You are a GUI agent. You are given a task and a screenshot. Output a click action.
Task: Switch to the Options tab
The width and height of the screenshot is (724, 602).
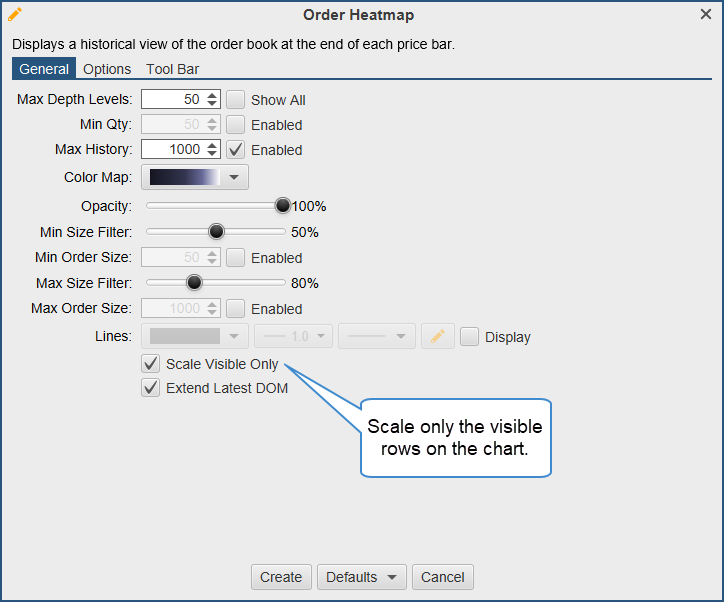(x=107, y=69)
